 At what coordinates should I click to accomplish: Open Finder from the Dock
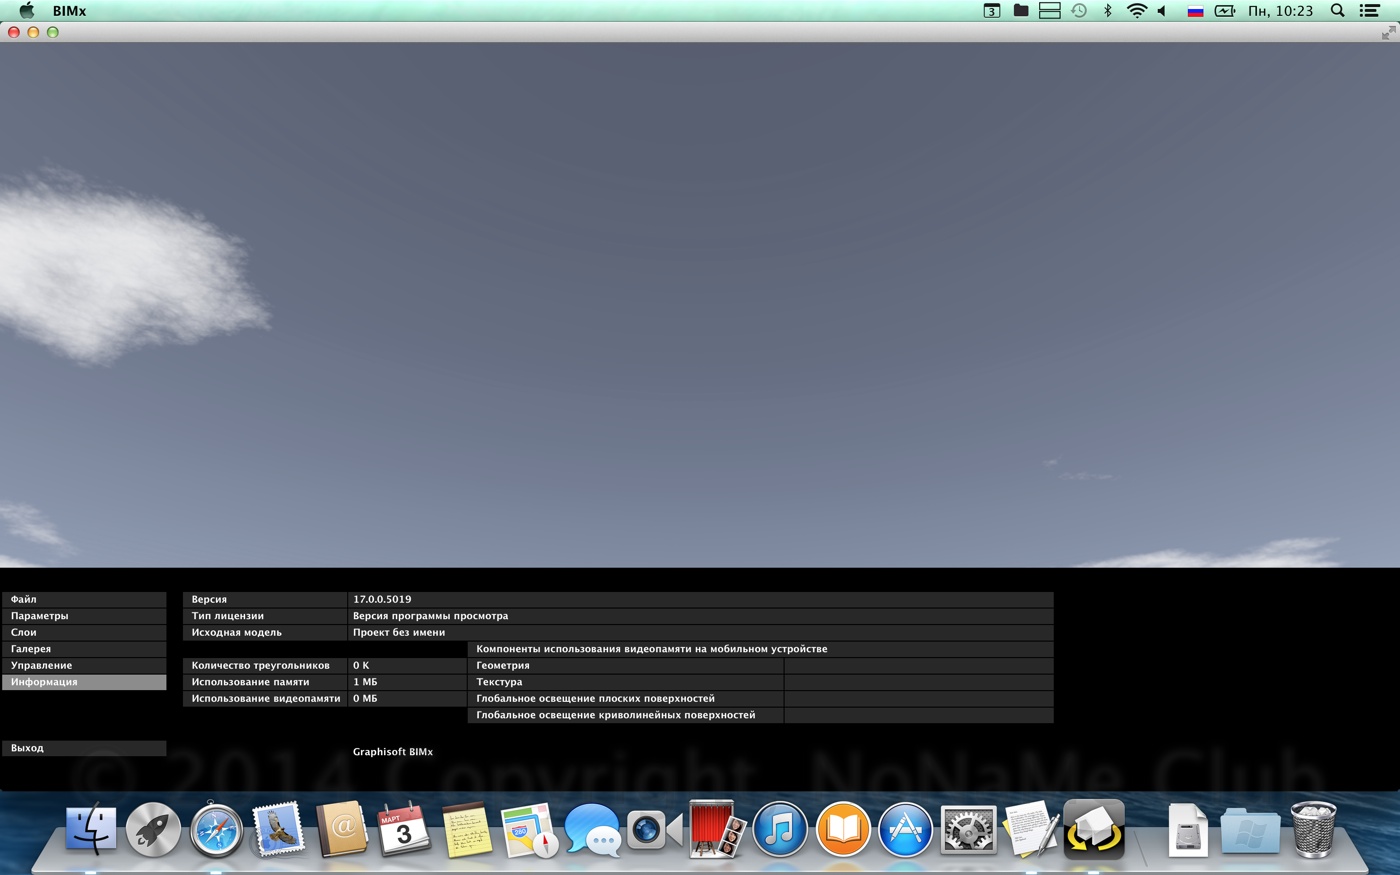click(91, 830)
